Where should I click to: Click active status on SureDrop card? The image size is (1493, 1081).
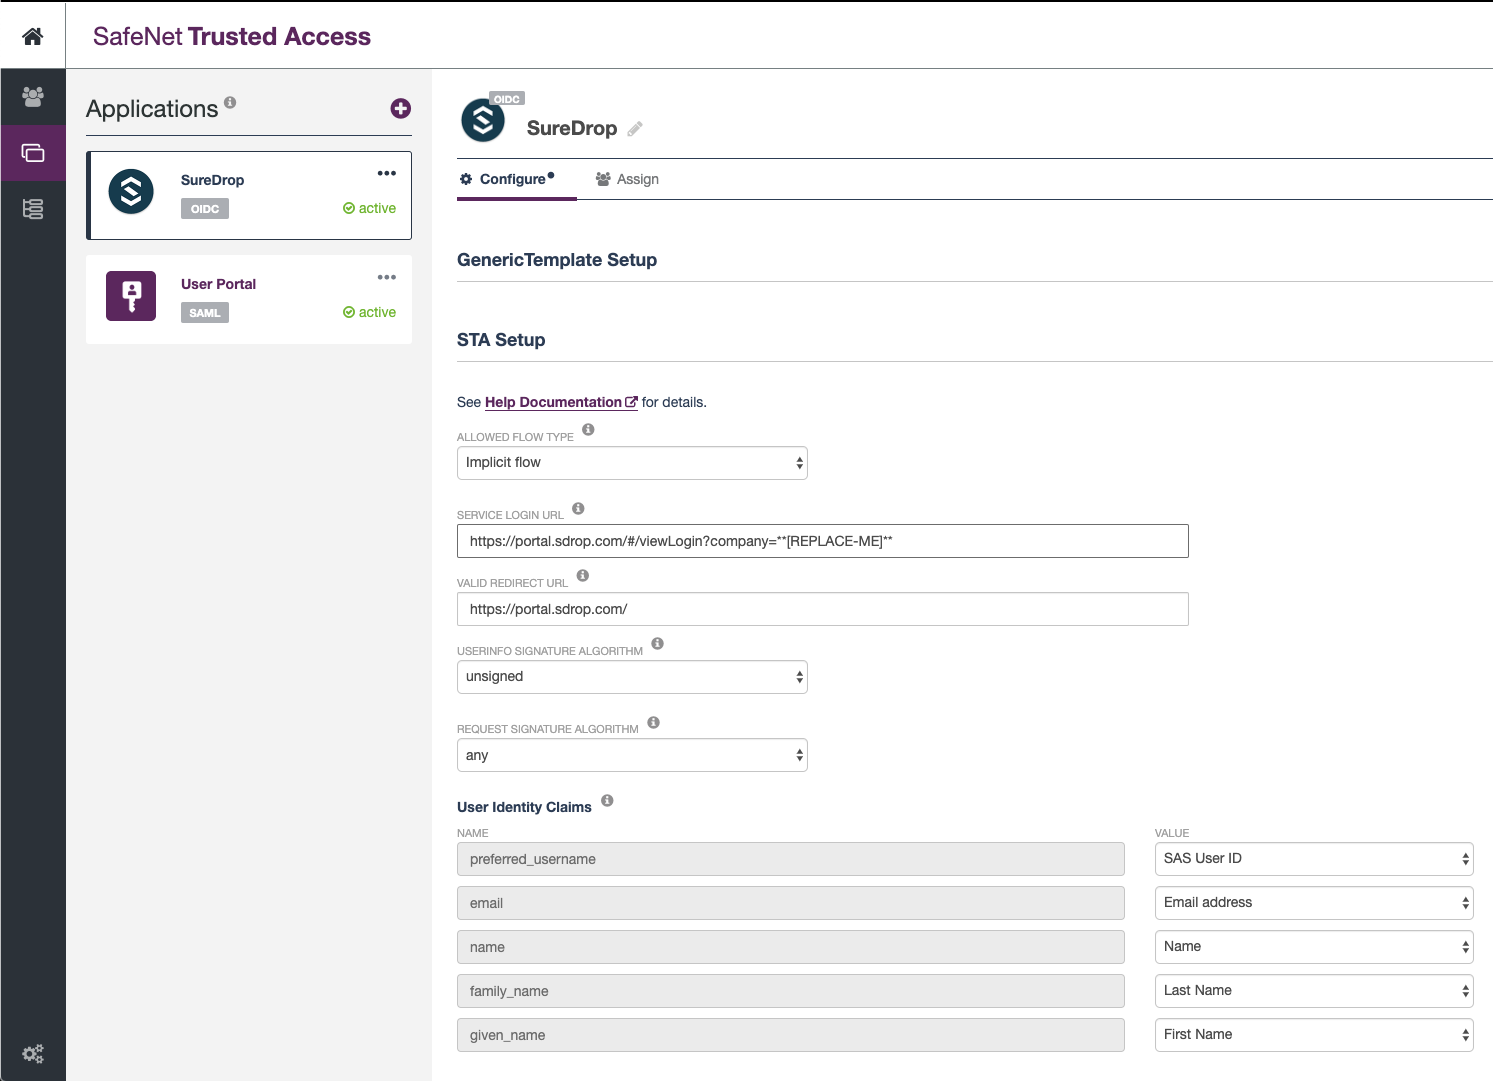click(x=369, y=208)
